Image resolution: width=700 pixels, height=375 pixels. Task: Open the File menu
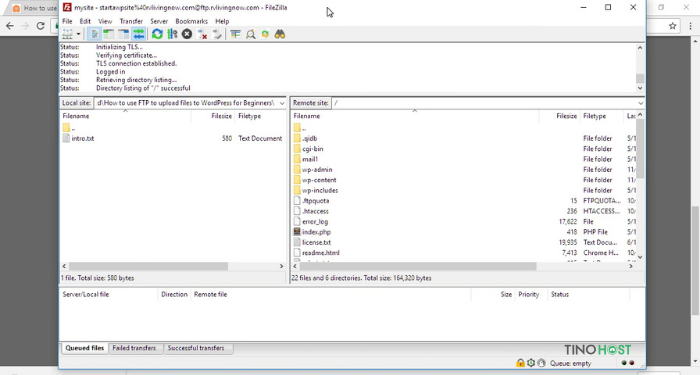coord(67,21)
